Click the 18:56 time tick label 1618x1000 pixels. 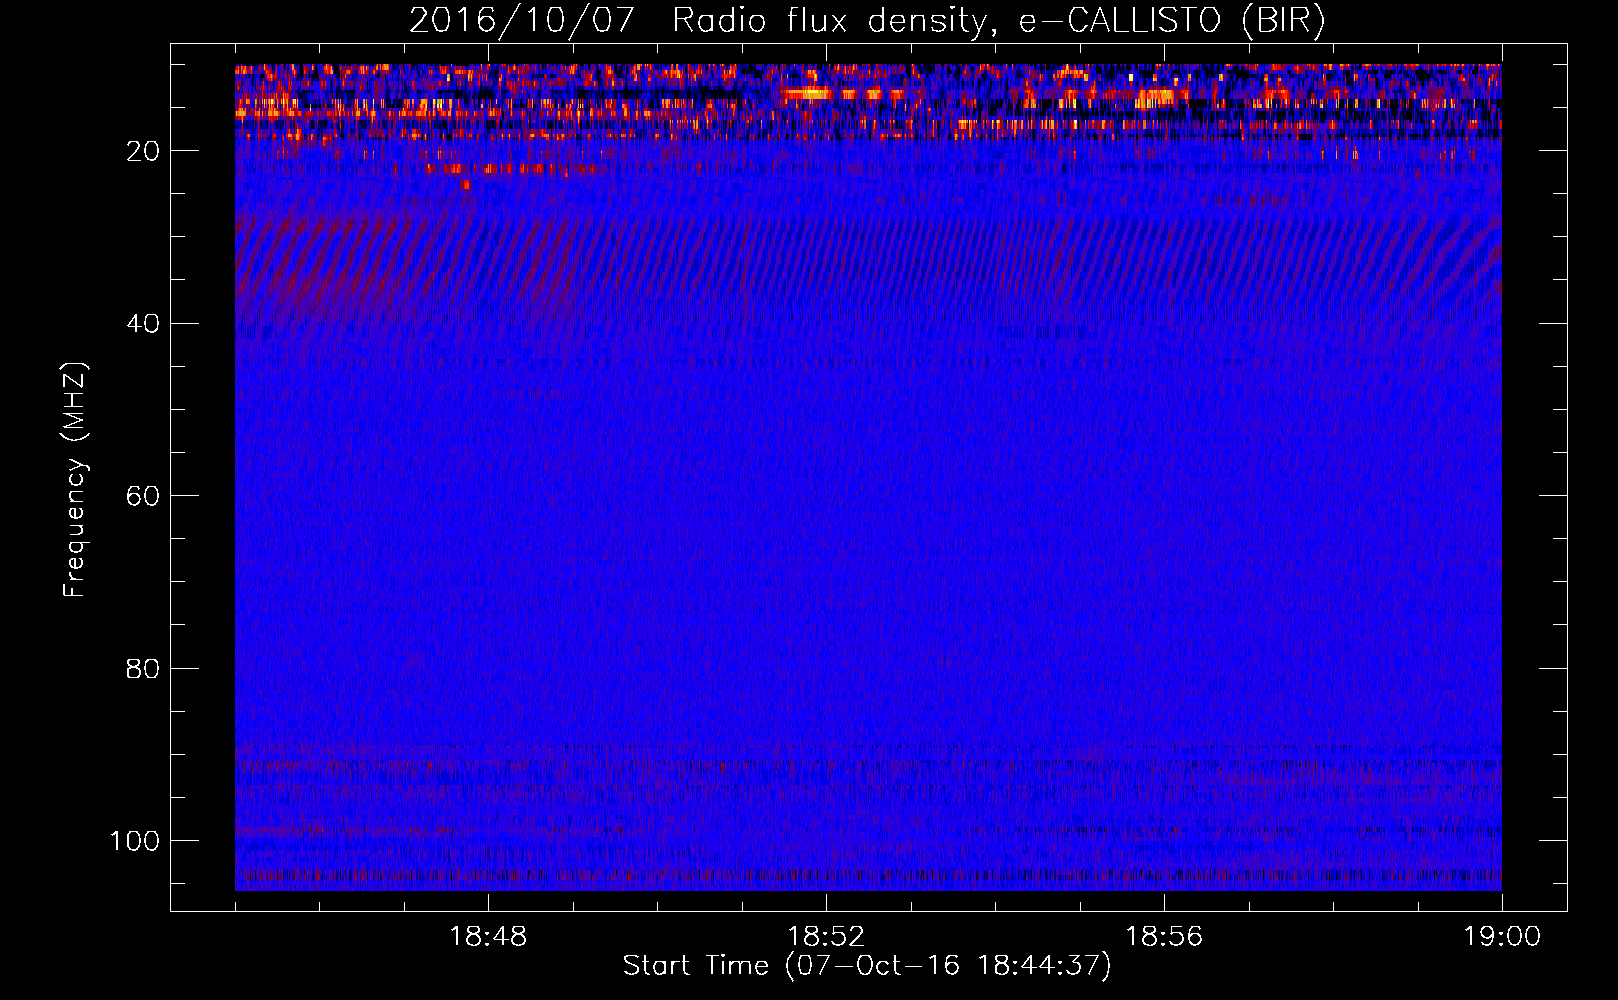click(1164, 936)
